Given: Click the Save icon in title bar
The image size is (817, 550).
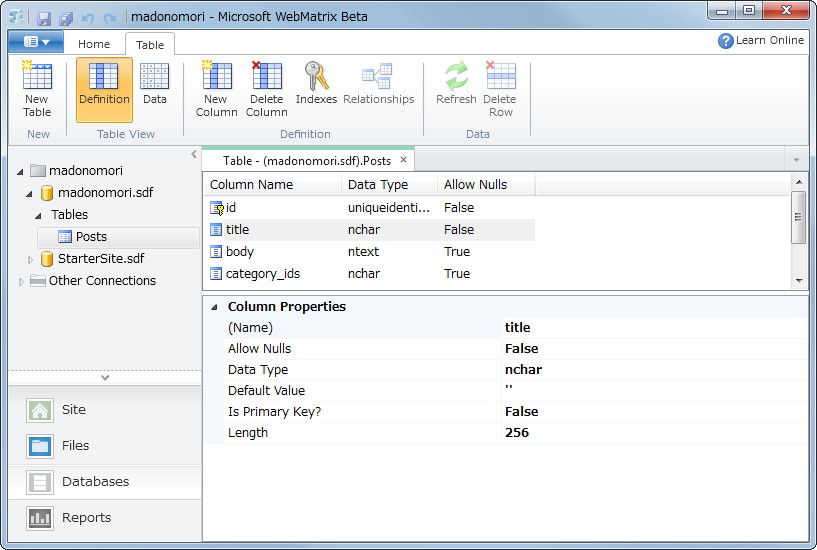Looking at the screenshot, I should pyautogui.click(x=44, y=18).
